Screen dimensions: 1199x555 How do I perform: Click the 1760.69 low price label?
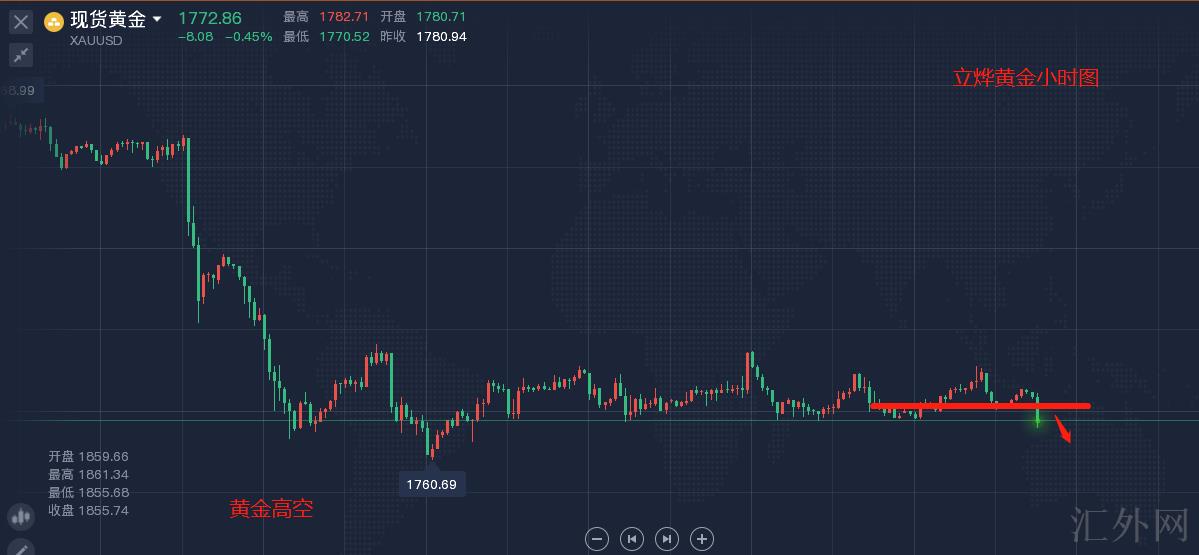[x=432, y=484]
